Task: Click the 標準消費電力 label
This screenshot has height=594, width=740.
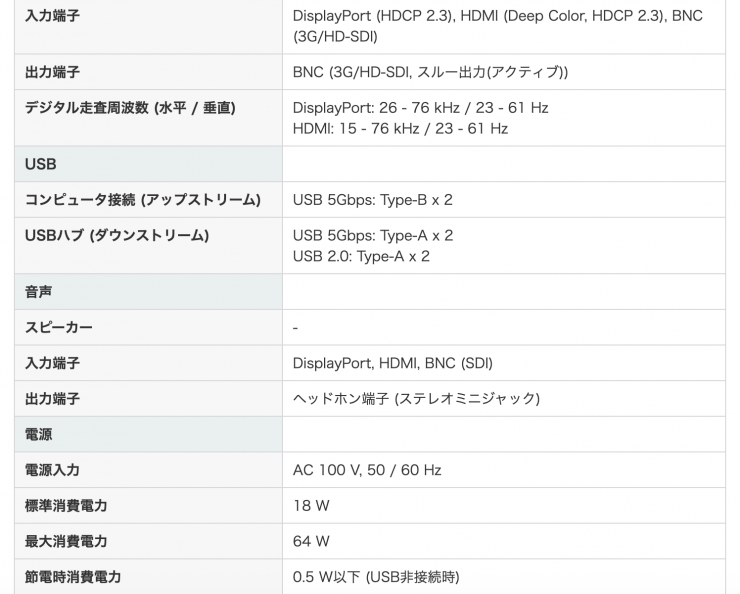Action: [66, 506]
